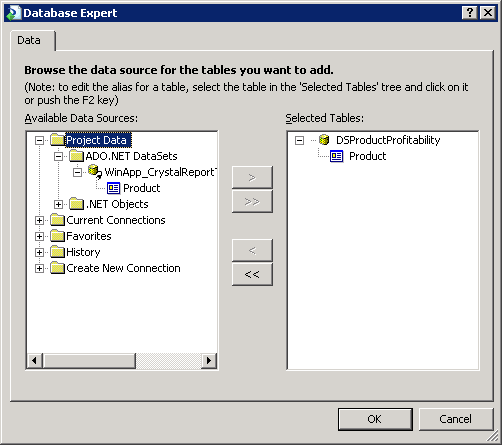
Task: Collapse the Project Data node
Action: point(39,140)
